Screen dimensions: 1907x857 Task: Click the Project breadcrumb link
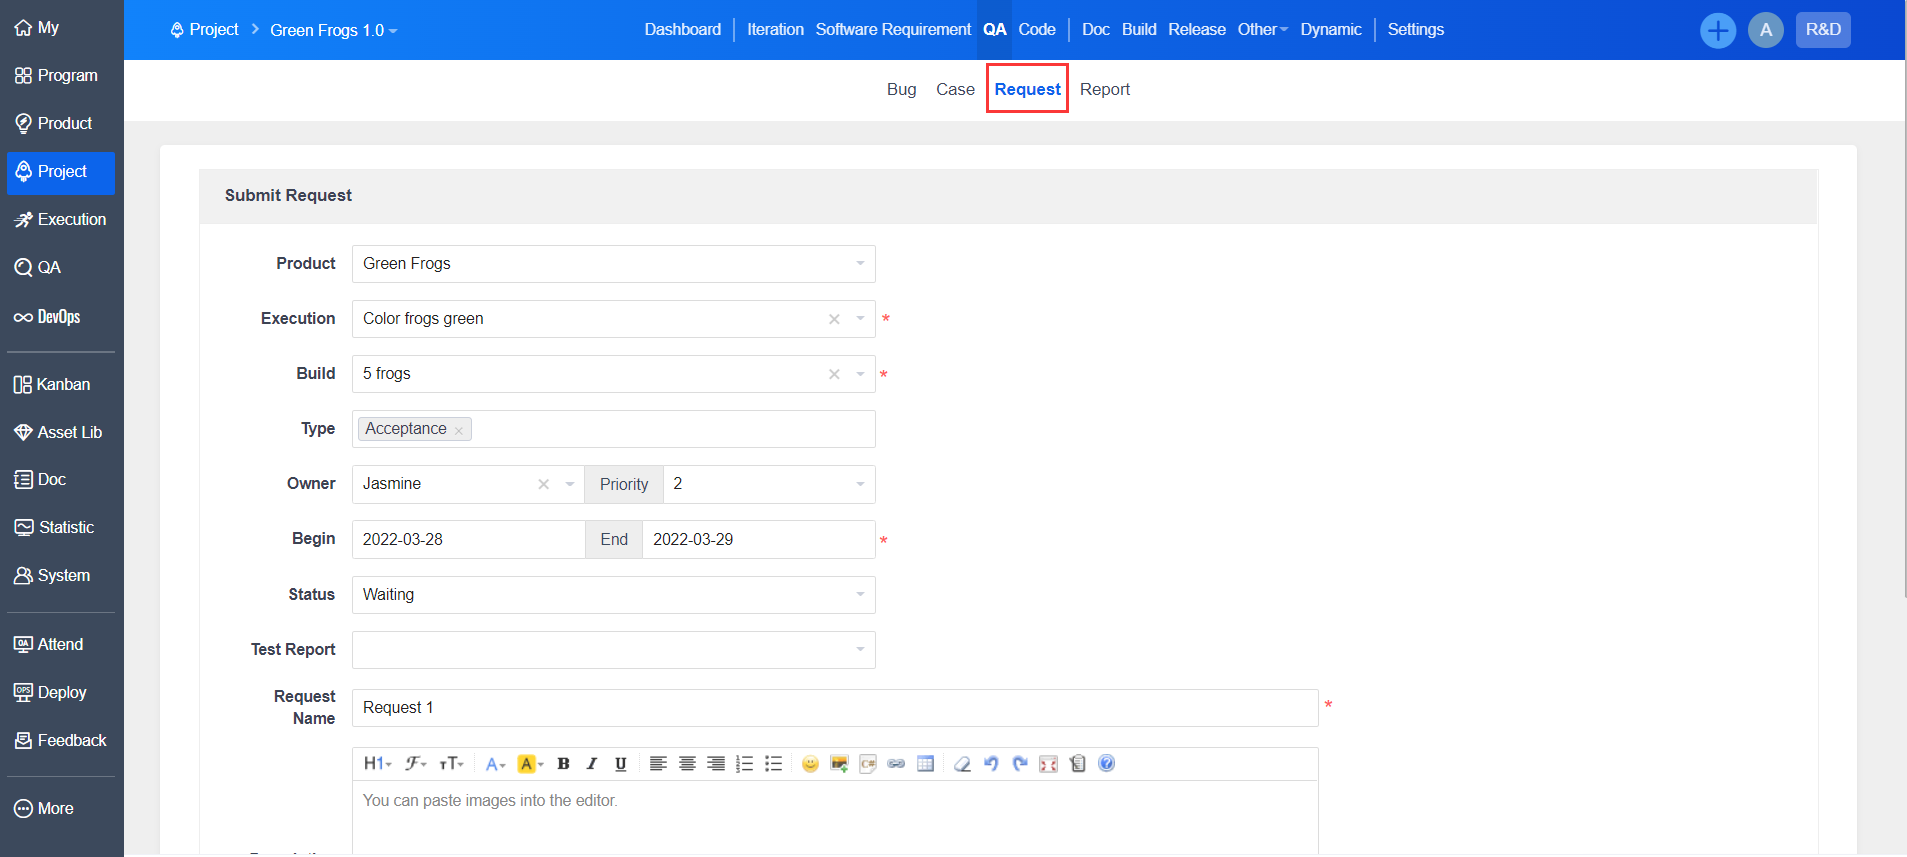[204, 30]
